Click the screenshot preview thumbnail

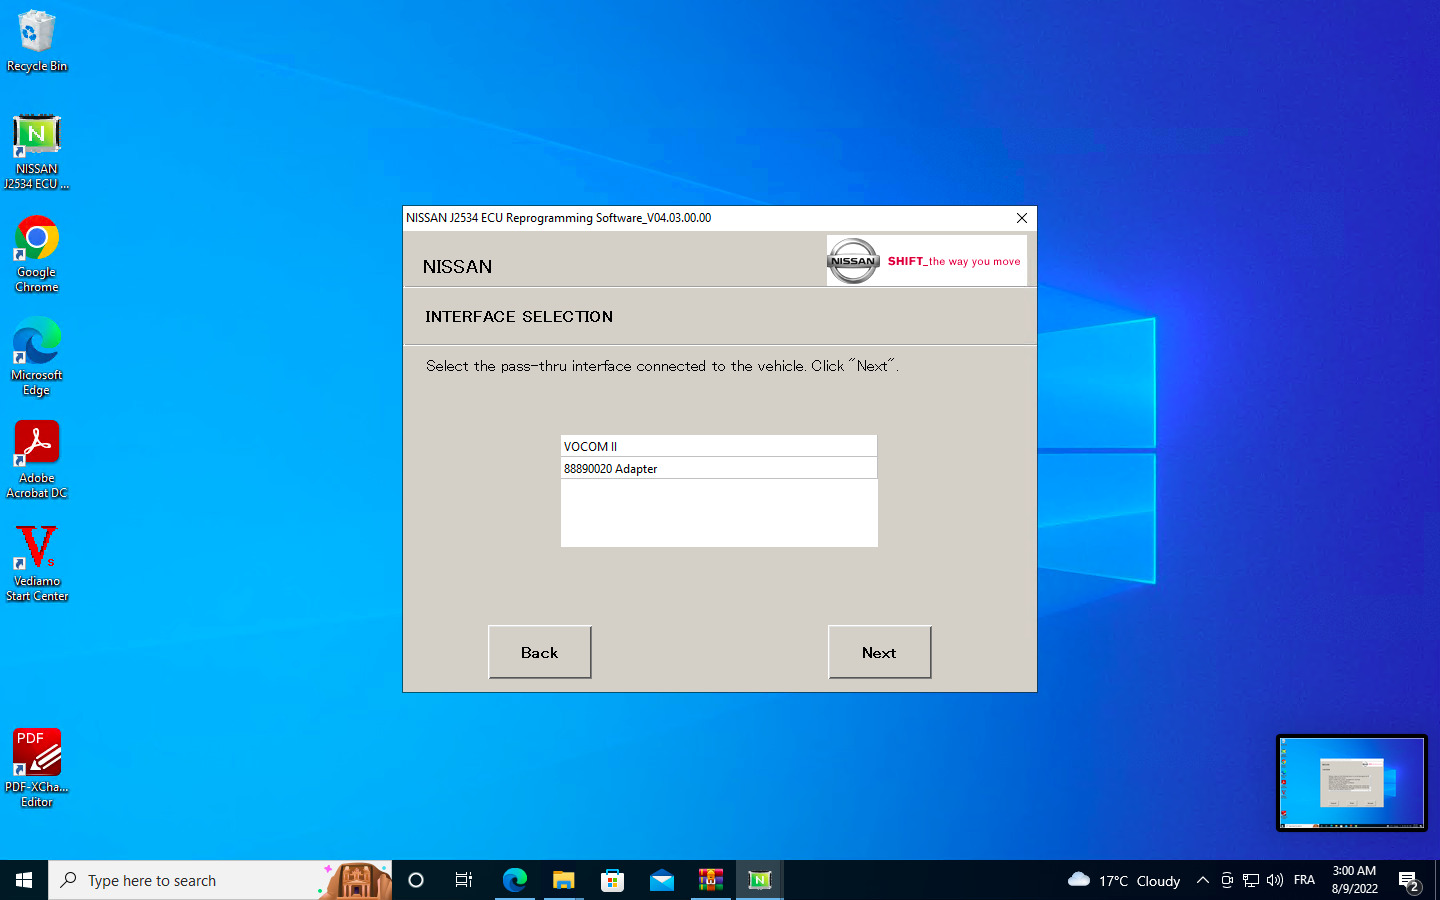pyautogui.click(x=1351, y=783)
